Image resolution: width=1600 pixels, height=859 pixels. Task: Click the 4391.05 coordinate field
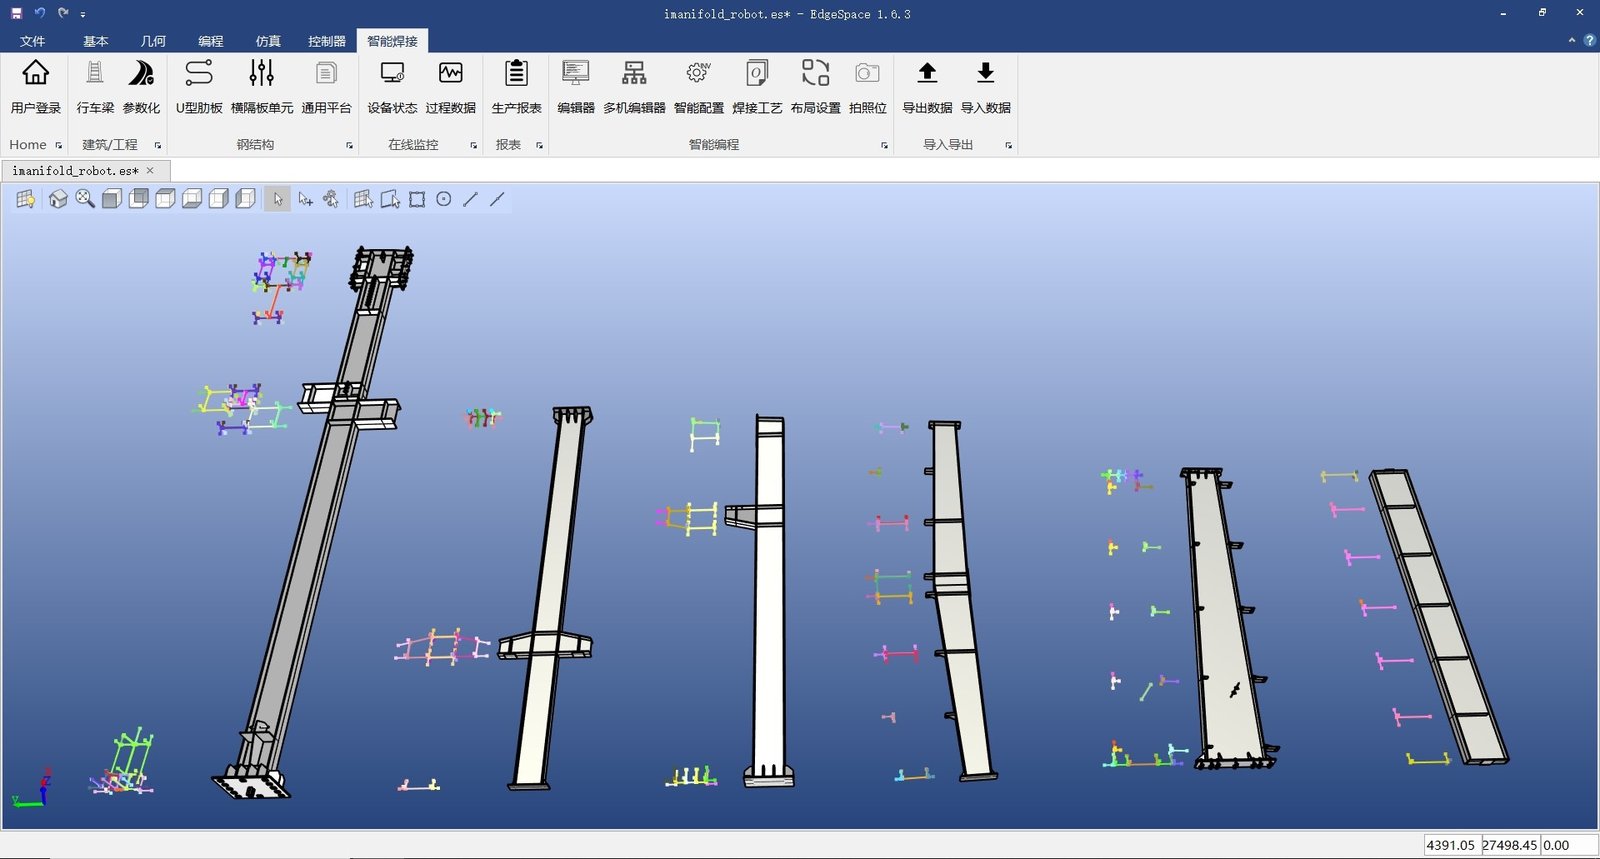point(1452,845)
